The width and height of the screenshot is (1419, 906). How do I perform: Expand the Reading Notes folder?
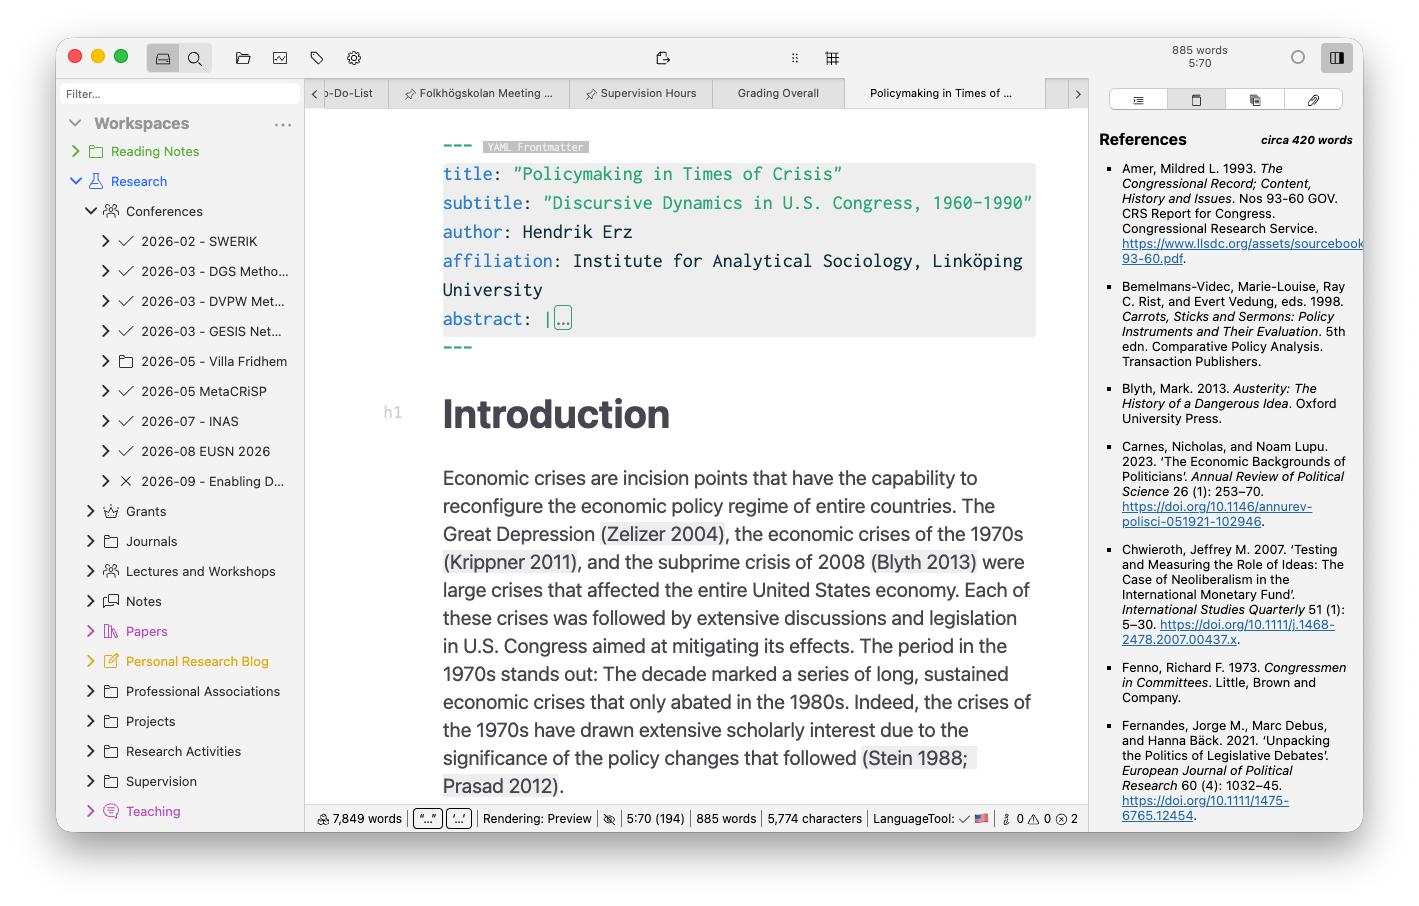[x=75, y=151]
